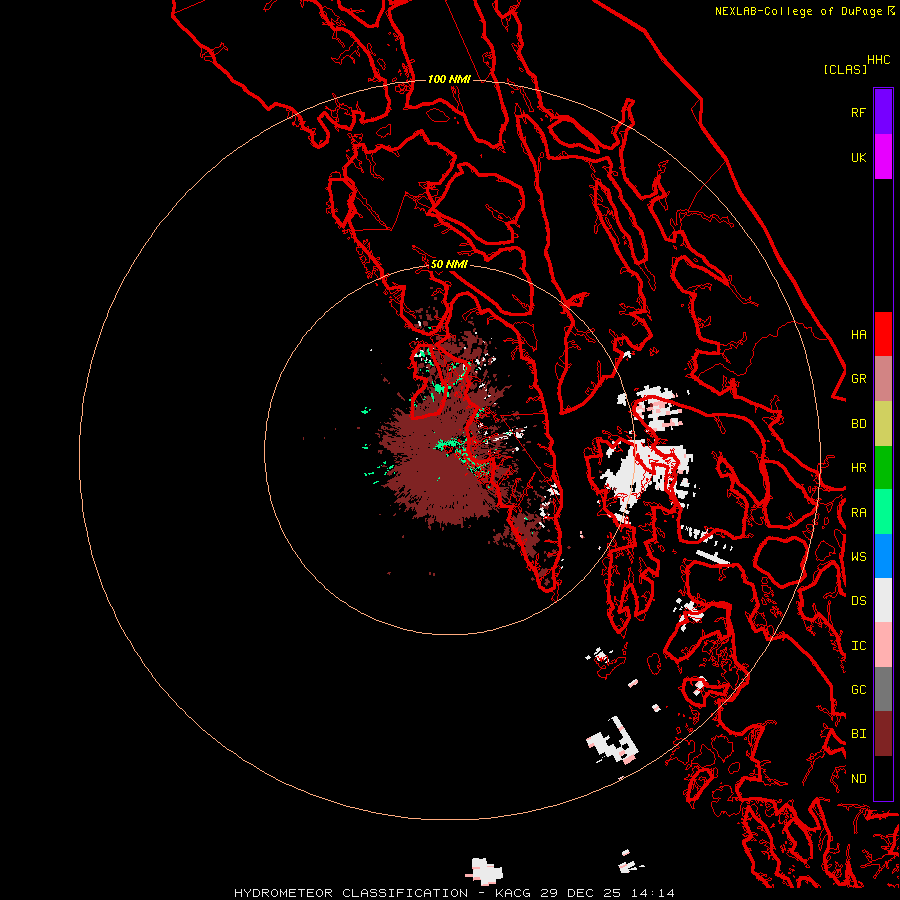Click the GC gray legend swatch
This screenshot has height=900, width=900.
pos(883,689)
